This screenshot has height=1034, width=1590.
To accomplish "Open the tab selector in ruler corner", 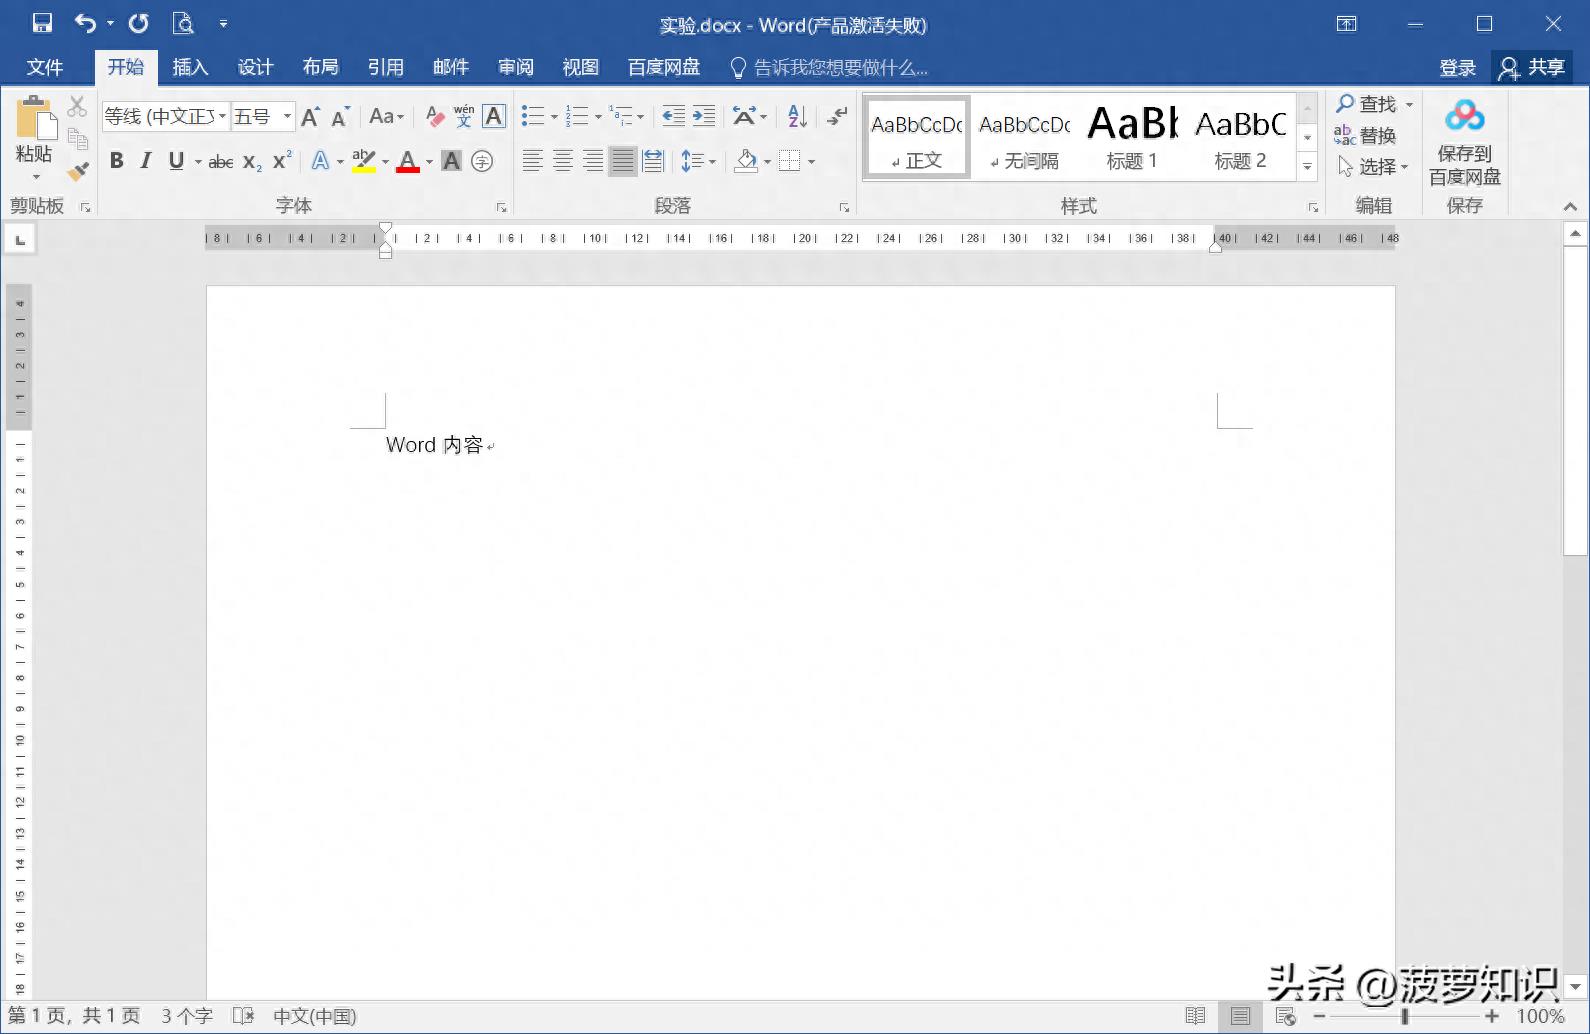I will (20, 240).
